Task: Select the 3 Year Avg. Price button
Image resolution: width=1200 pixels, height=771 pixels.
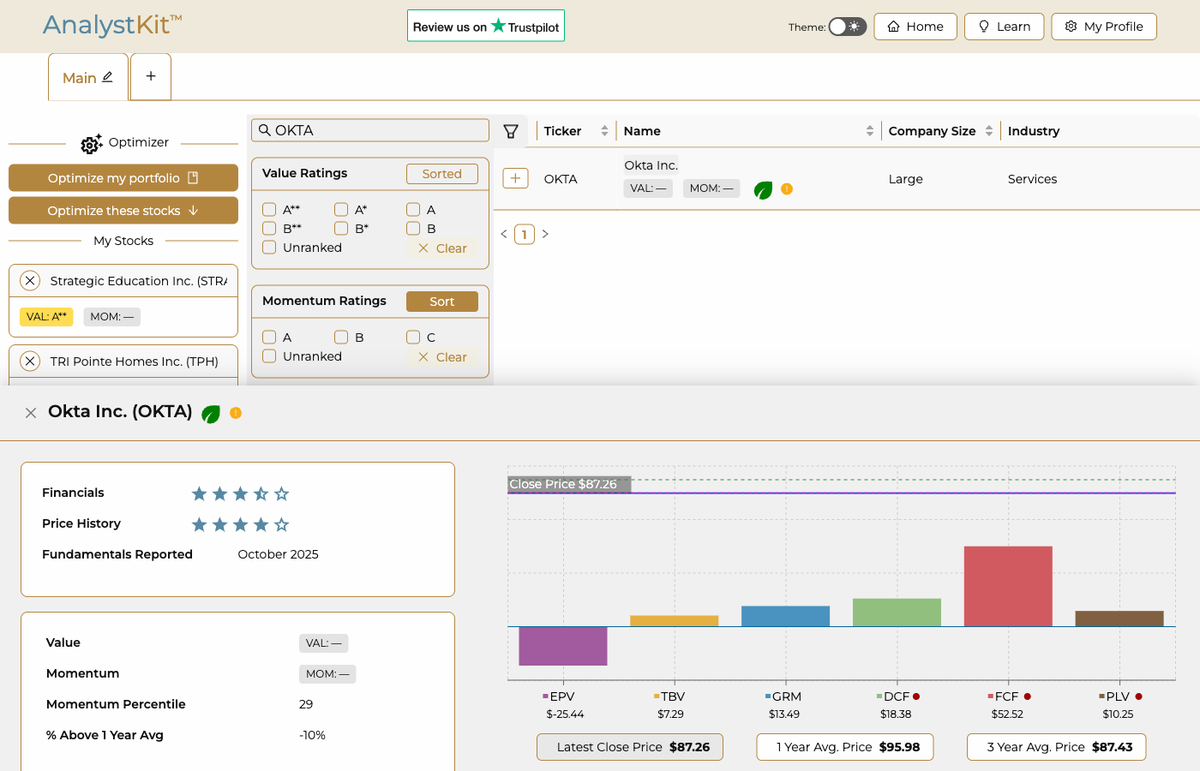Action: (x=1056, y=747)
